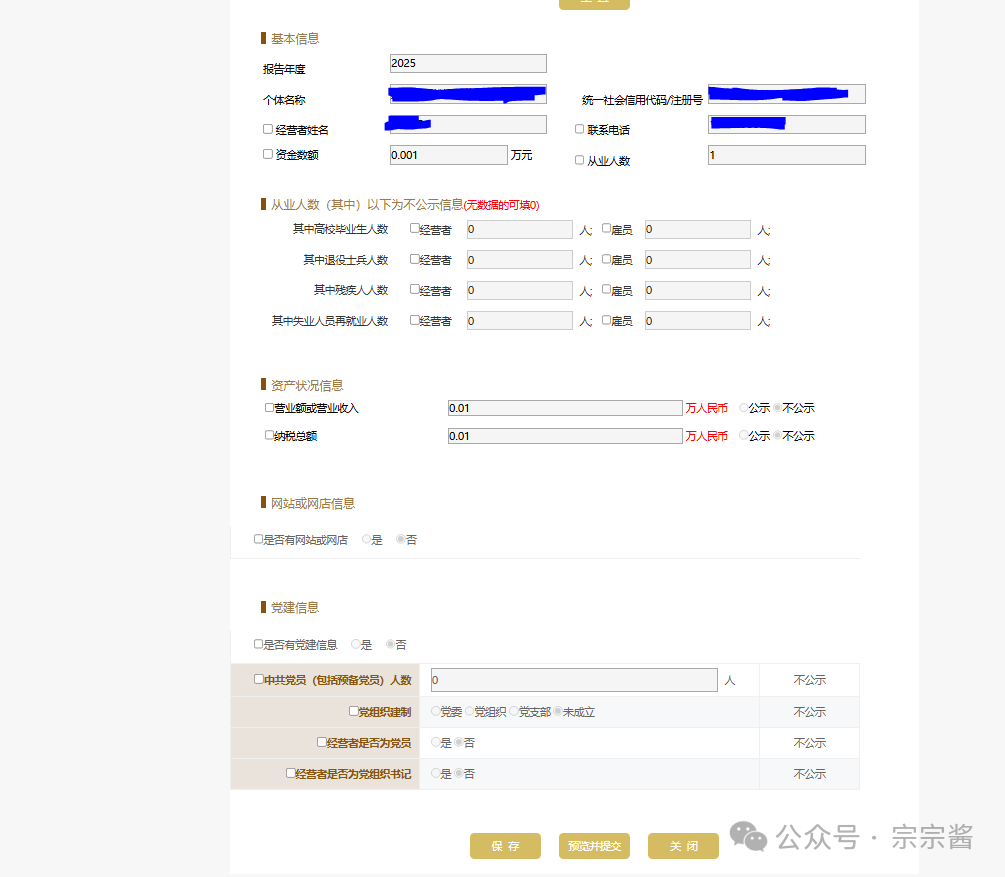Viewport: 1005px width, 877px height.
Task: Check the 经营者姓名 checkbox
Action: pyautogui.click(x=268, y=129)
